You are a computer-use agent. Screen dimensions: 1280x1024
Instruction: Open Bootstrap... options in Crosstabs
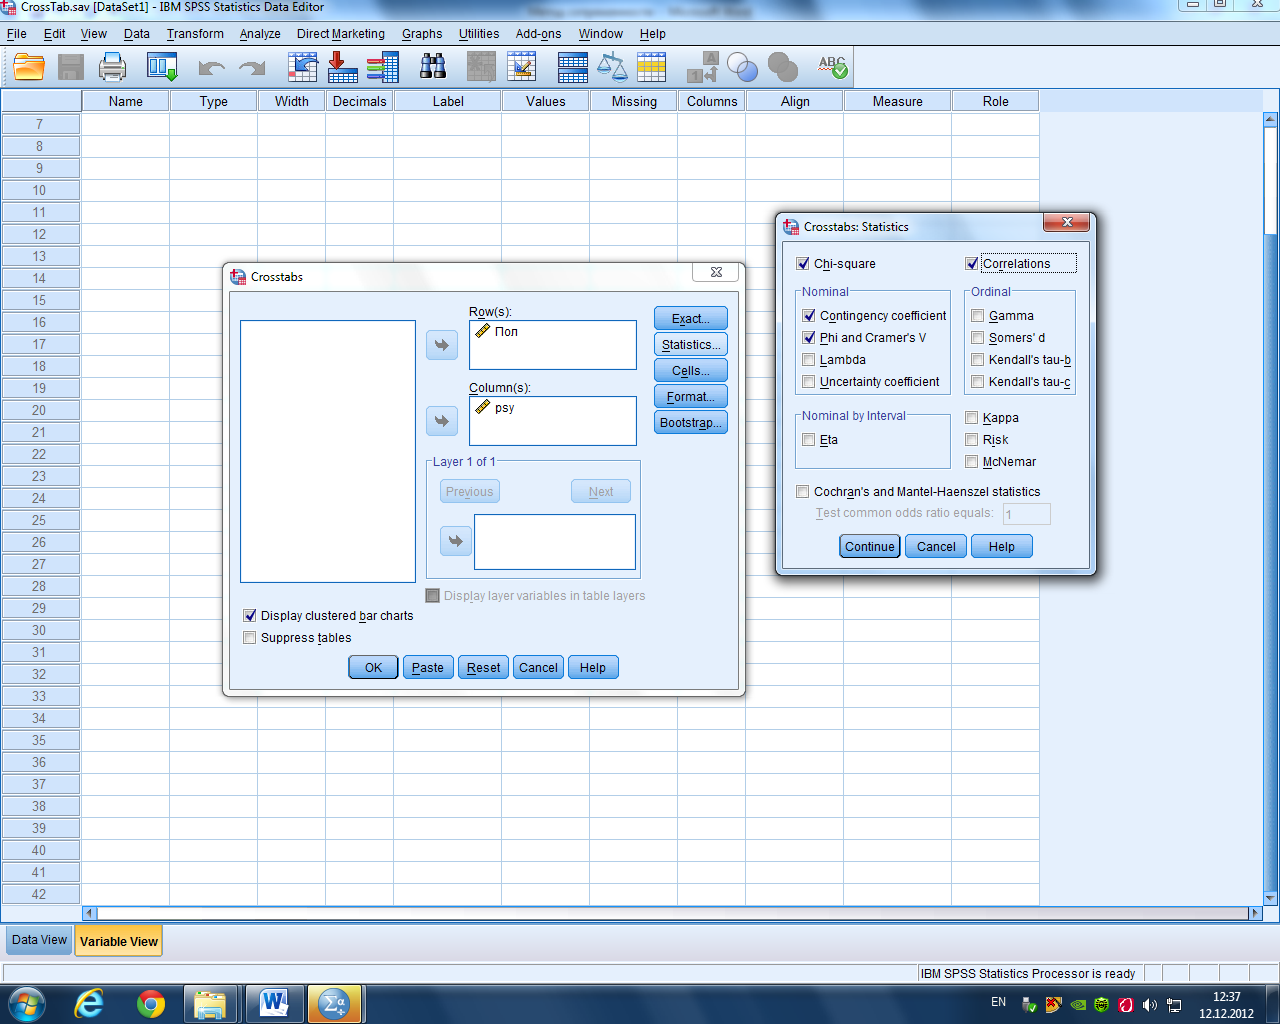click(x=691, y=423)
